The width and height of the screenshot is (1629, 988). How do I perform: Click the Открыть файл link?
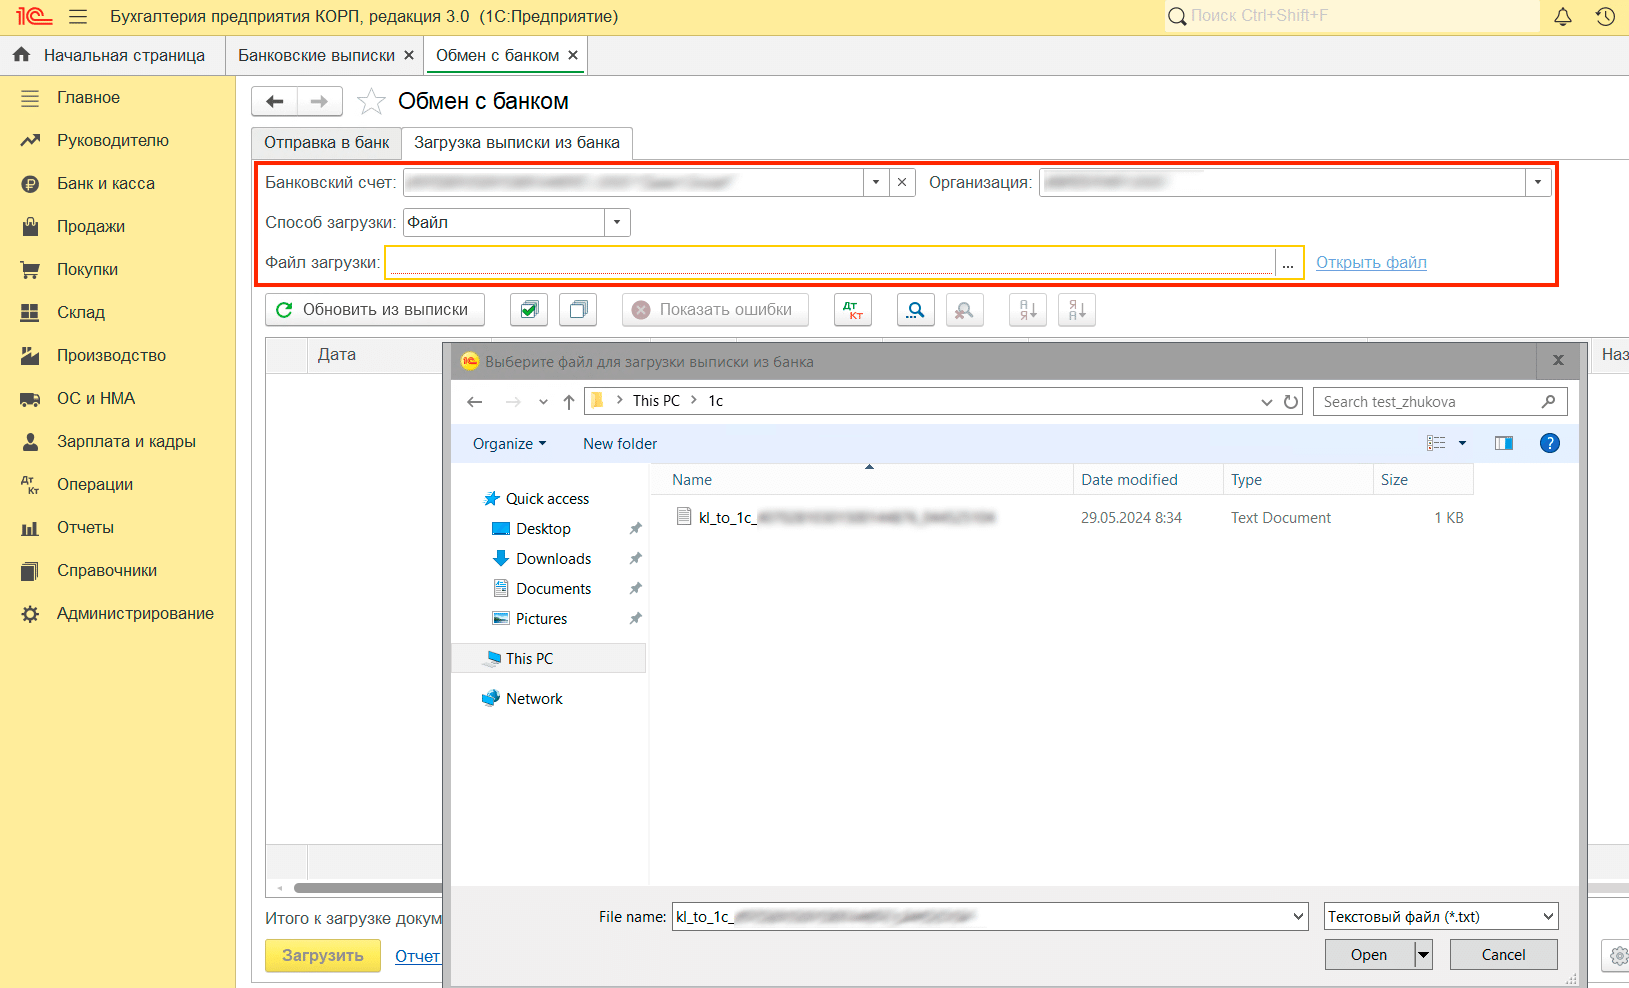1370,262
